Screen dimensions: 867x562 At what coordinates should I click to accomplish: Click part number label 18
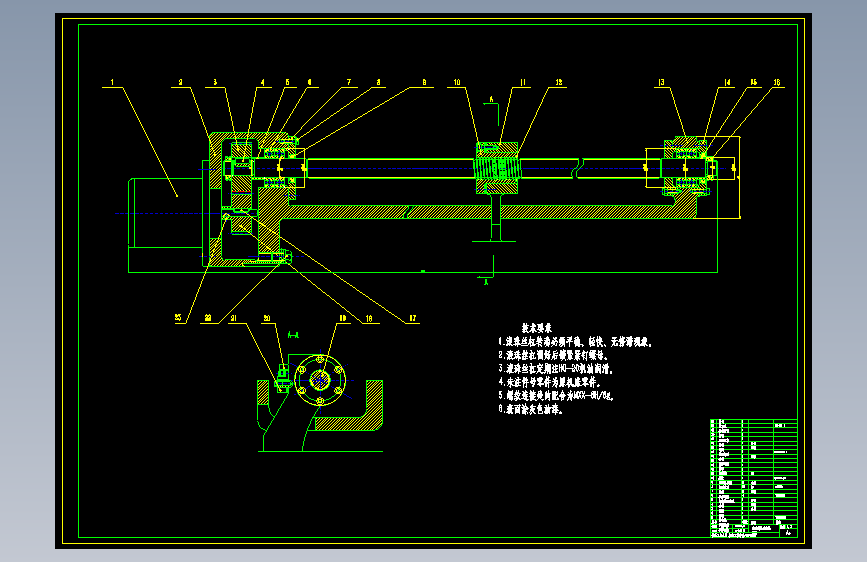369,318
